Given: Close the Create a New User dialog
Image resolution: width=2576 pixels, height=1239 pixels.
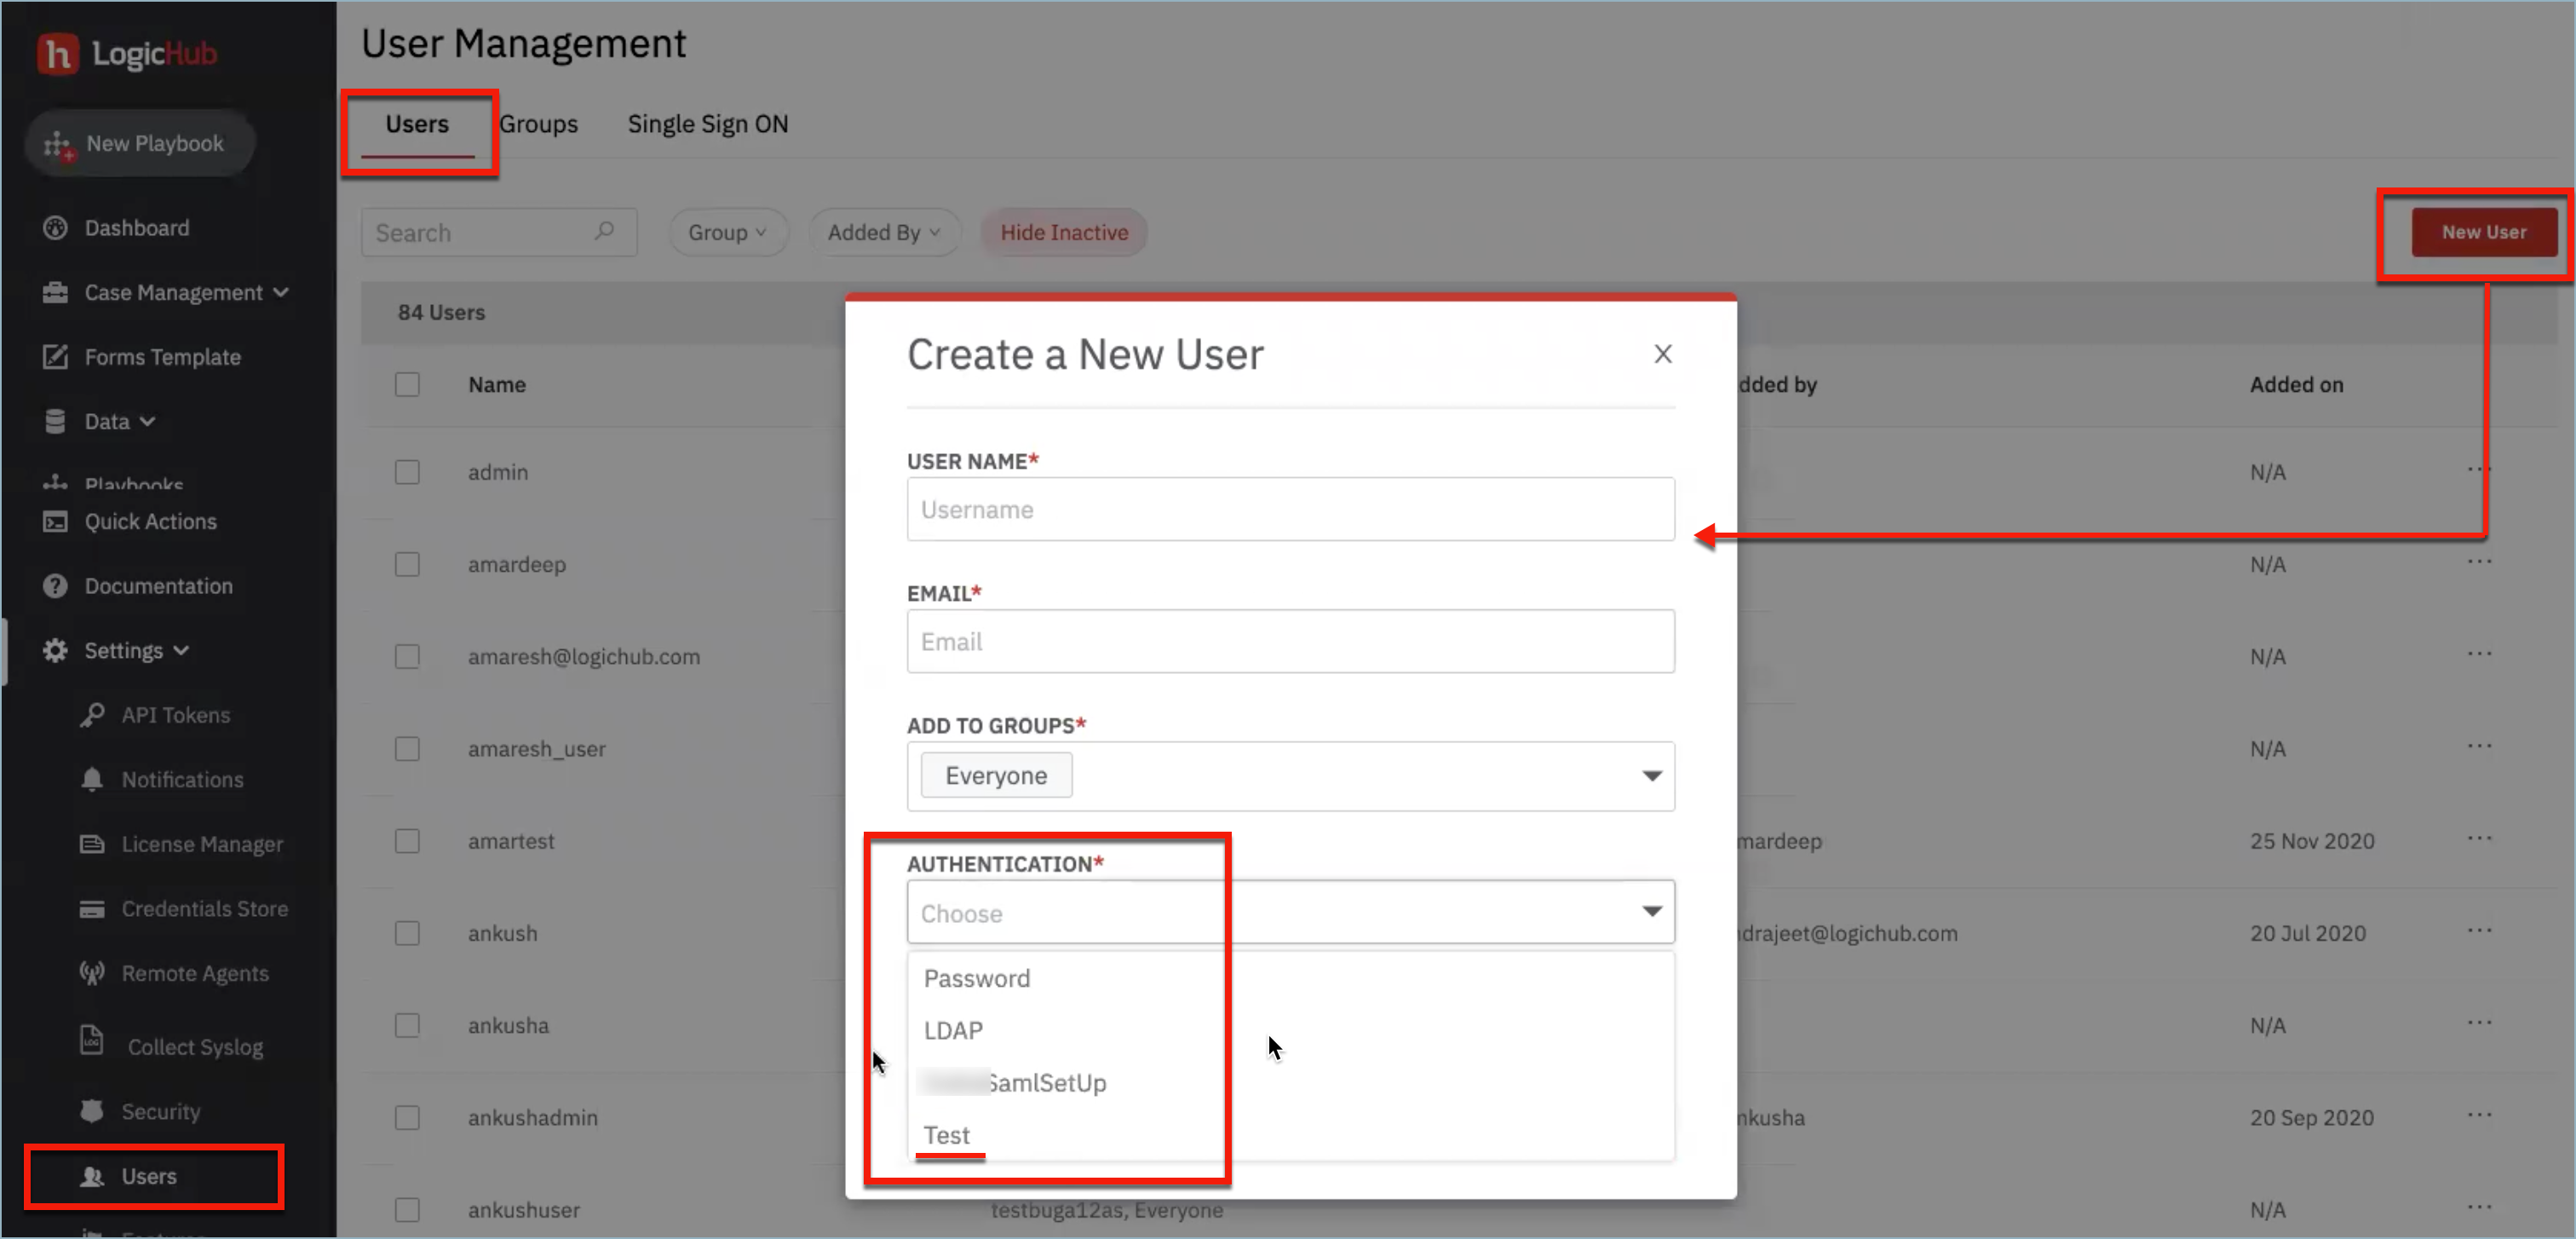Looking at the screenshot, I should (1662, 354).
